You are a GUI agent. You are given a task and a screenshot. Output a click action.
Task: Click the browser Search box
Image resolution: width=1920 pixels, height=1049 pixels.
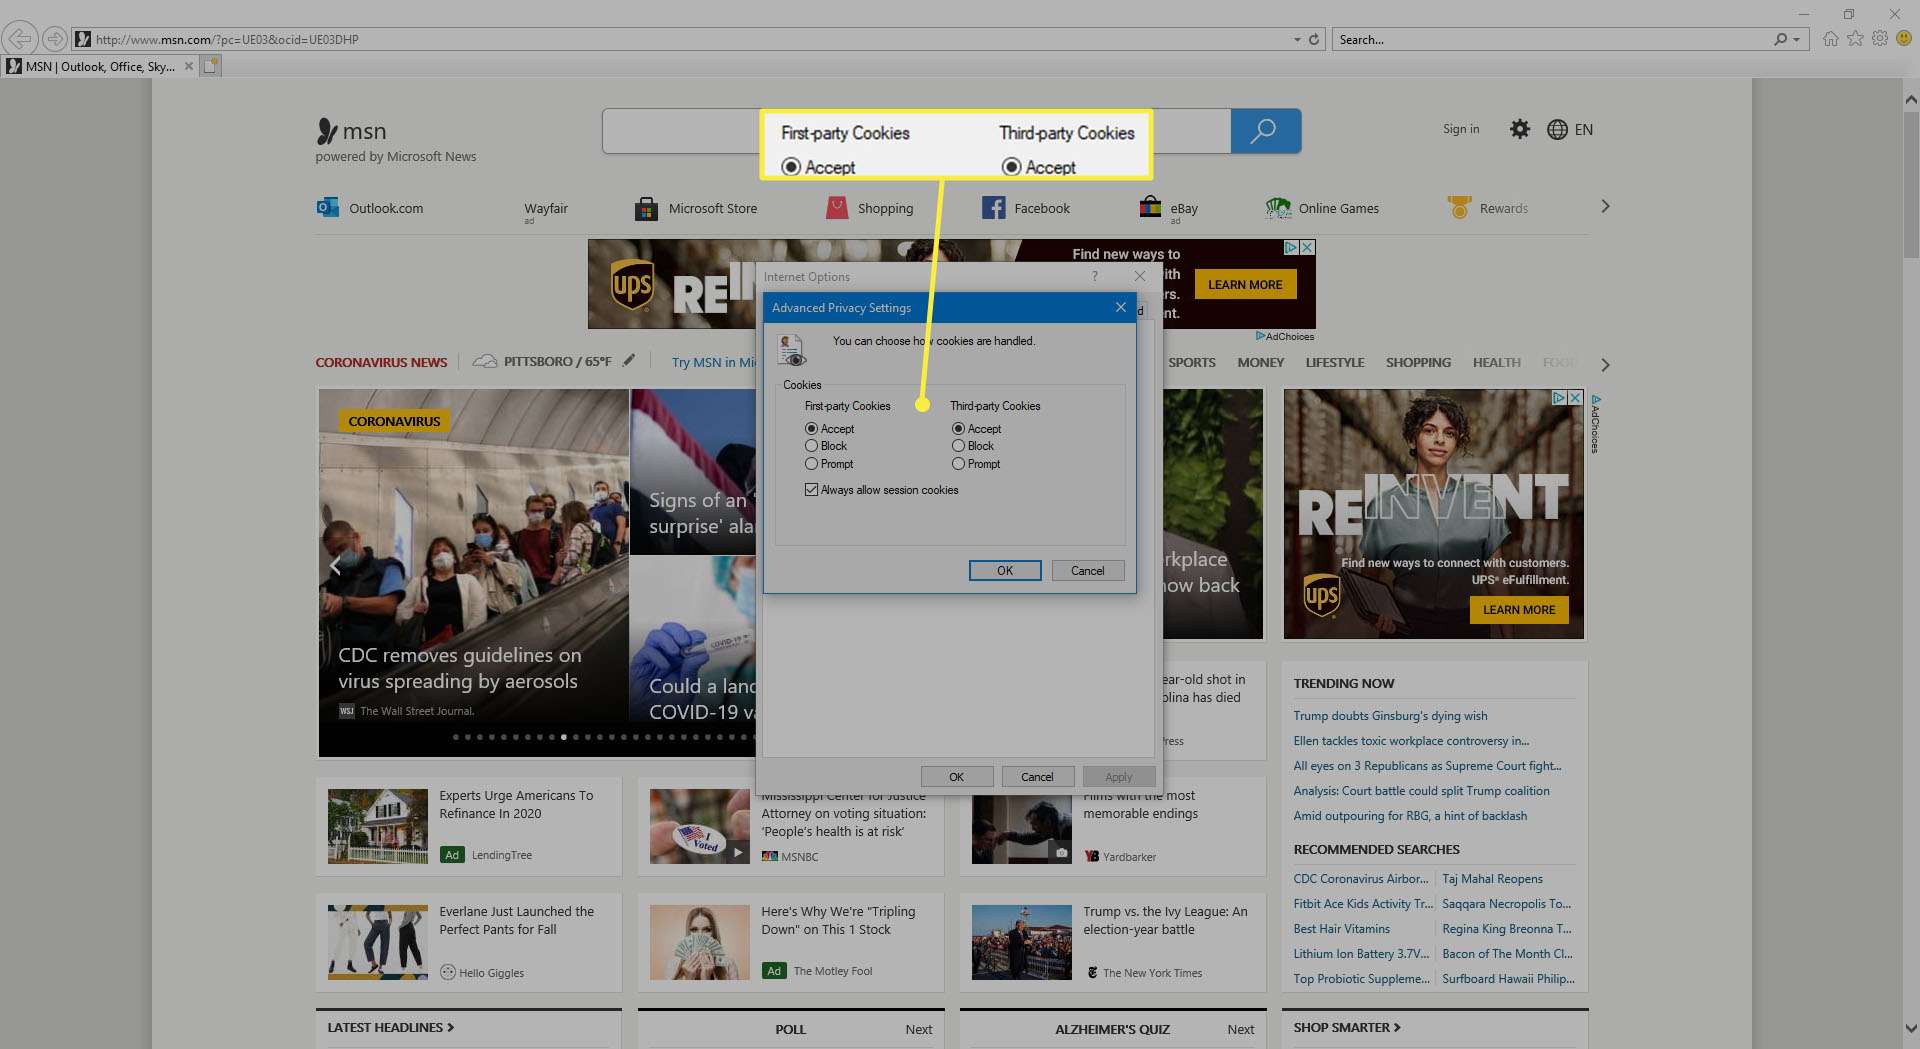pyautogui.click(x=1550, y=40)
